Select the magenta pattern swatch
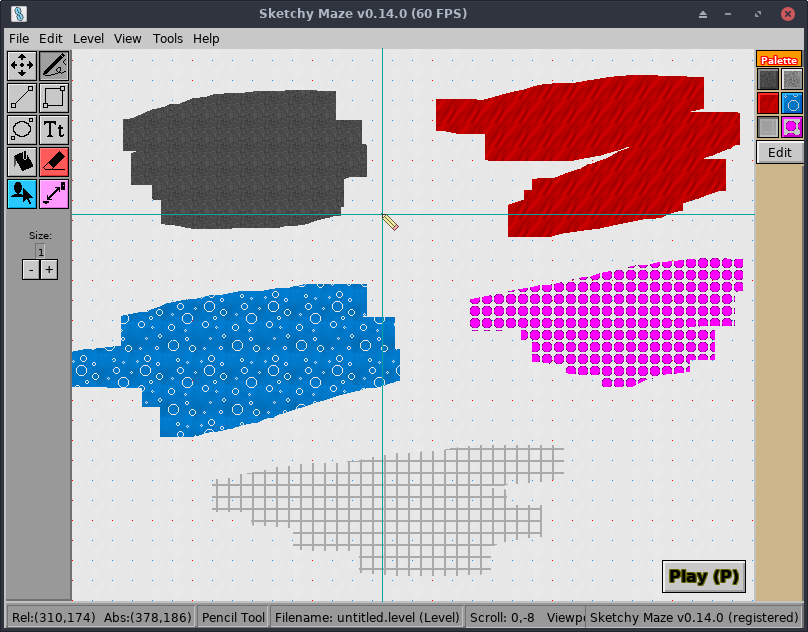 pyautogui.click(x=791, y=127)
